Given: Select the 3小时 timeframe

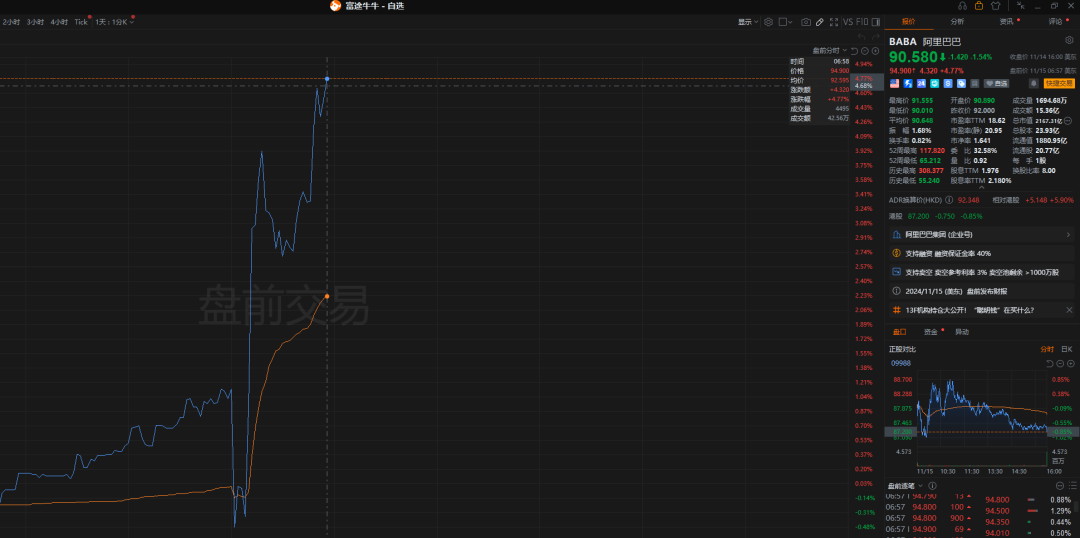Looking at the screenshot, I should click(x=35, y=22).
